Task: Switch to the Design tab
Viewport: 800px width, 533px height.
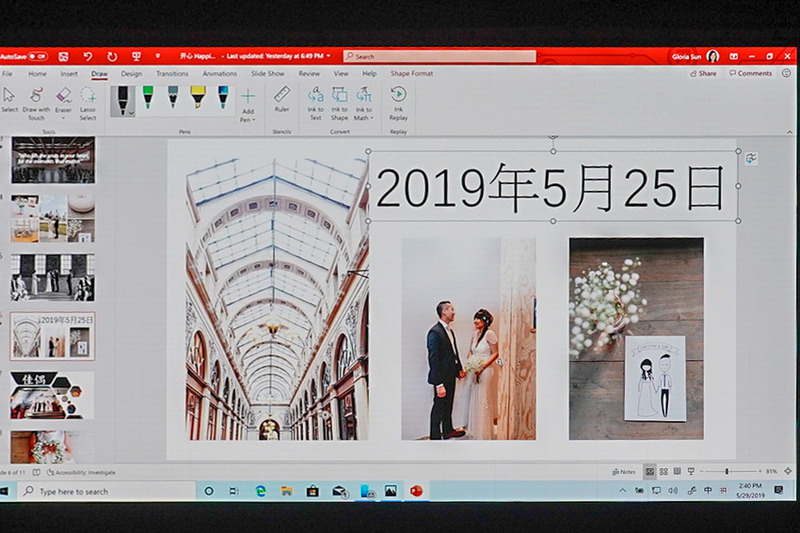Action: (131, 74)
